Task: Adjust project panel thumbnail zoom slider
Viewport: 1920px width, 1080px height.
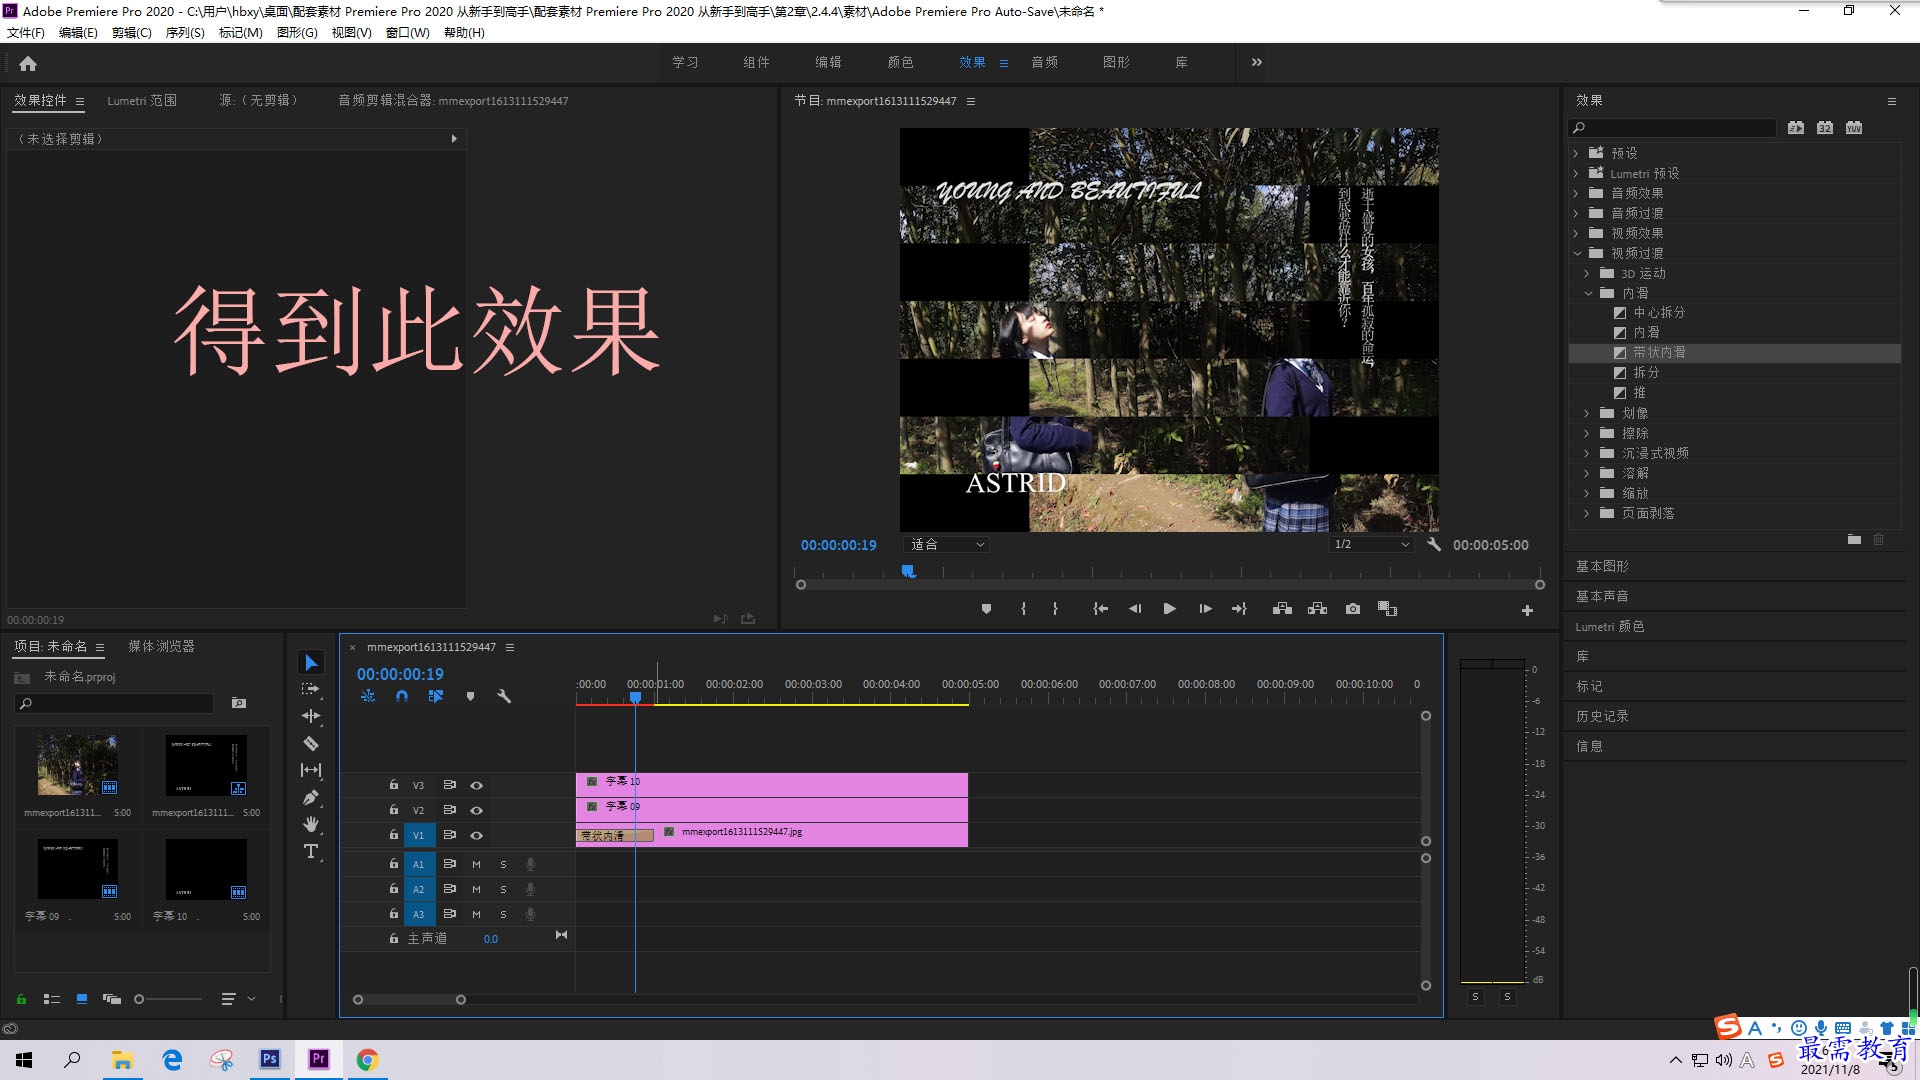Action: point(139,999)
